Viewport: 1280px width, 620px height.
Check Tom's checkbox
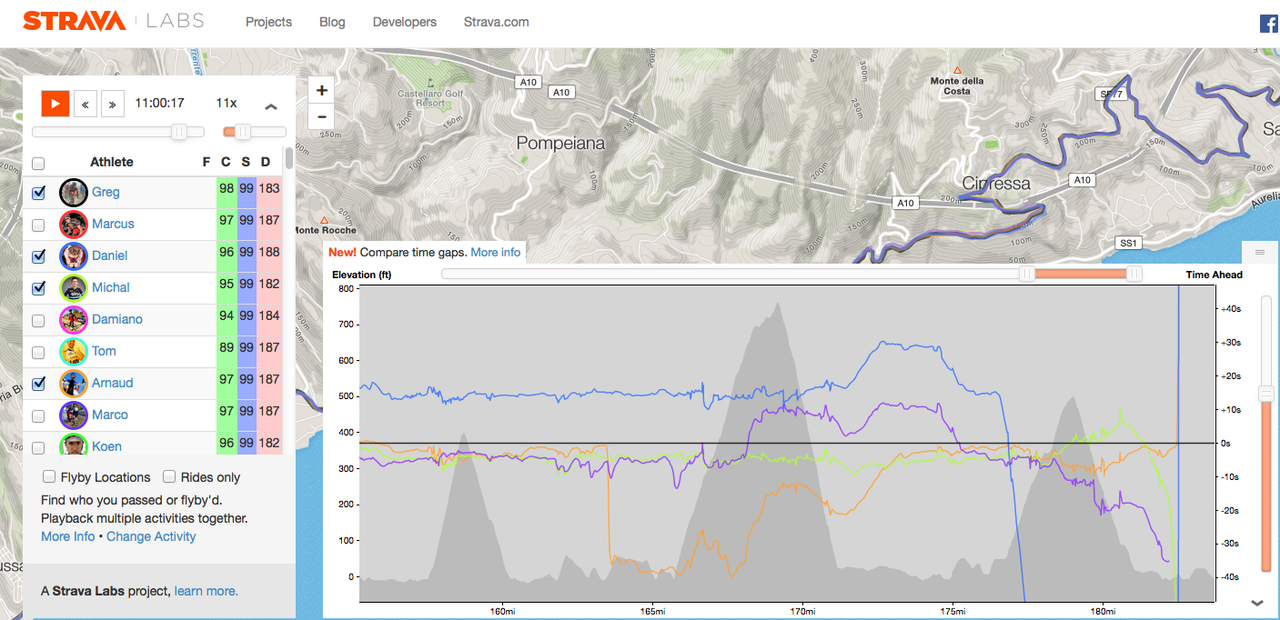[x=38, y=352]
